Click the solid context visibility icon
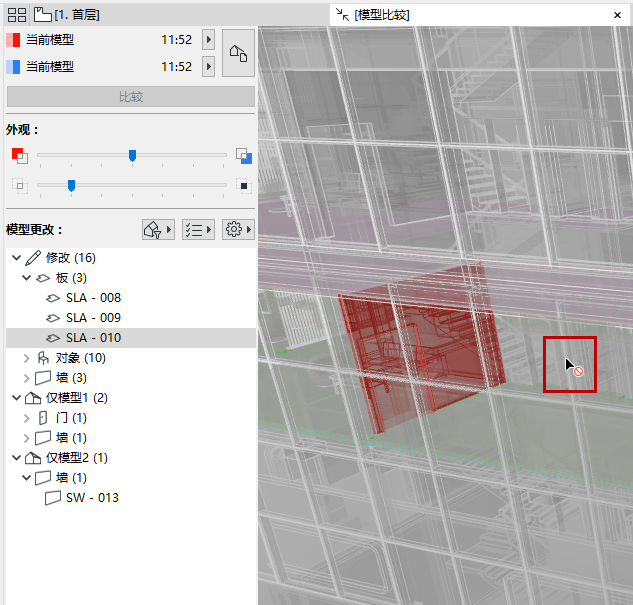The height and width of the screenshot is (605, 633). pyautogui.click(x=244, y=186)
